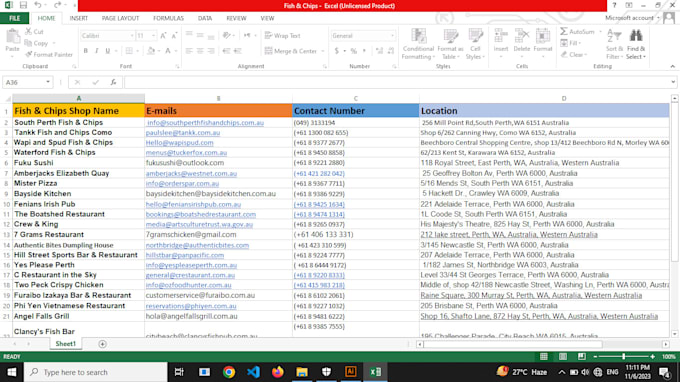Viewport: 680px width, 382px height.
Task: Open Google Chrome from taskbar
Action: 229,372
